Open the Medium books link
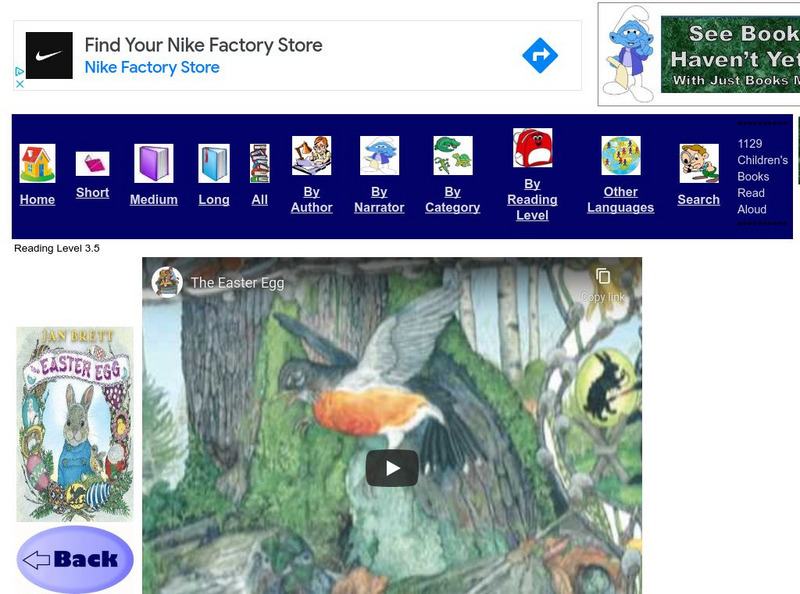Viewport: 800px width, 594px height. 154,200
